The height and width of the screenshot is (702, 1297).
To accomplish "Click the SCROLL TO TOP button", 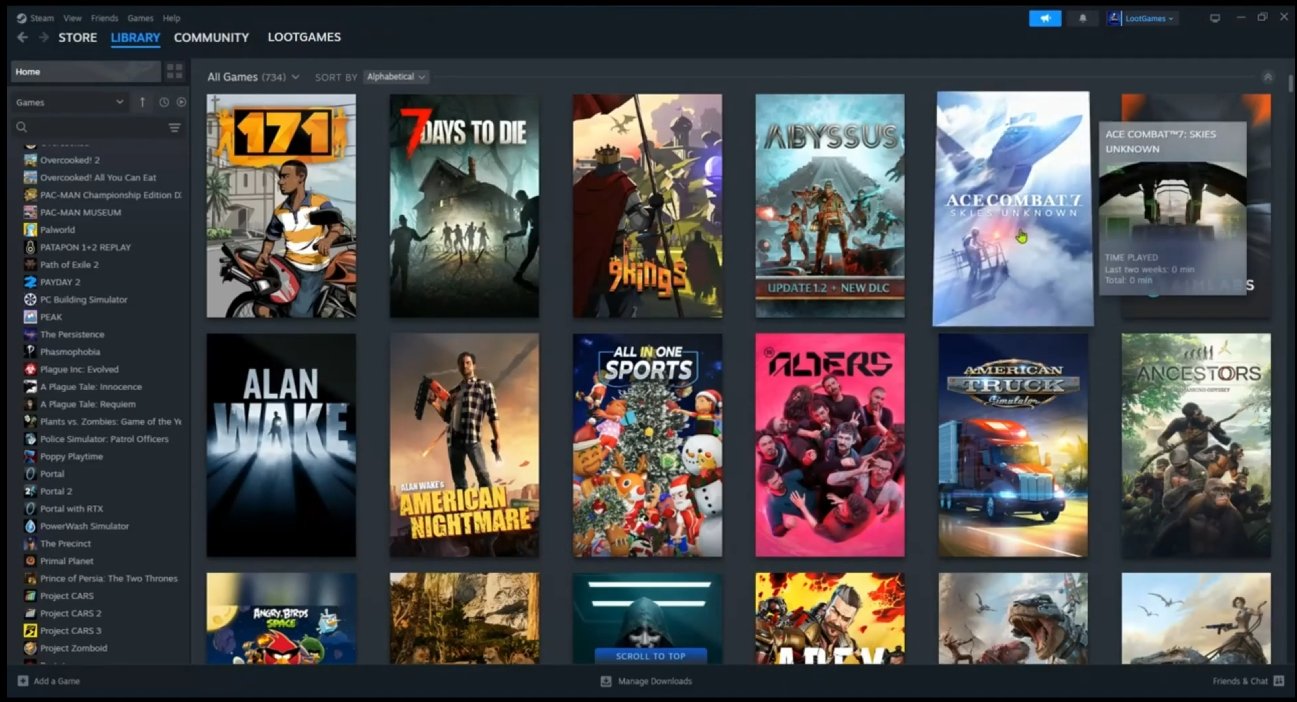I will pos(651,656).
